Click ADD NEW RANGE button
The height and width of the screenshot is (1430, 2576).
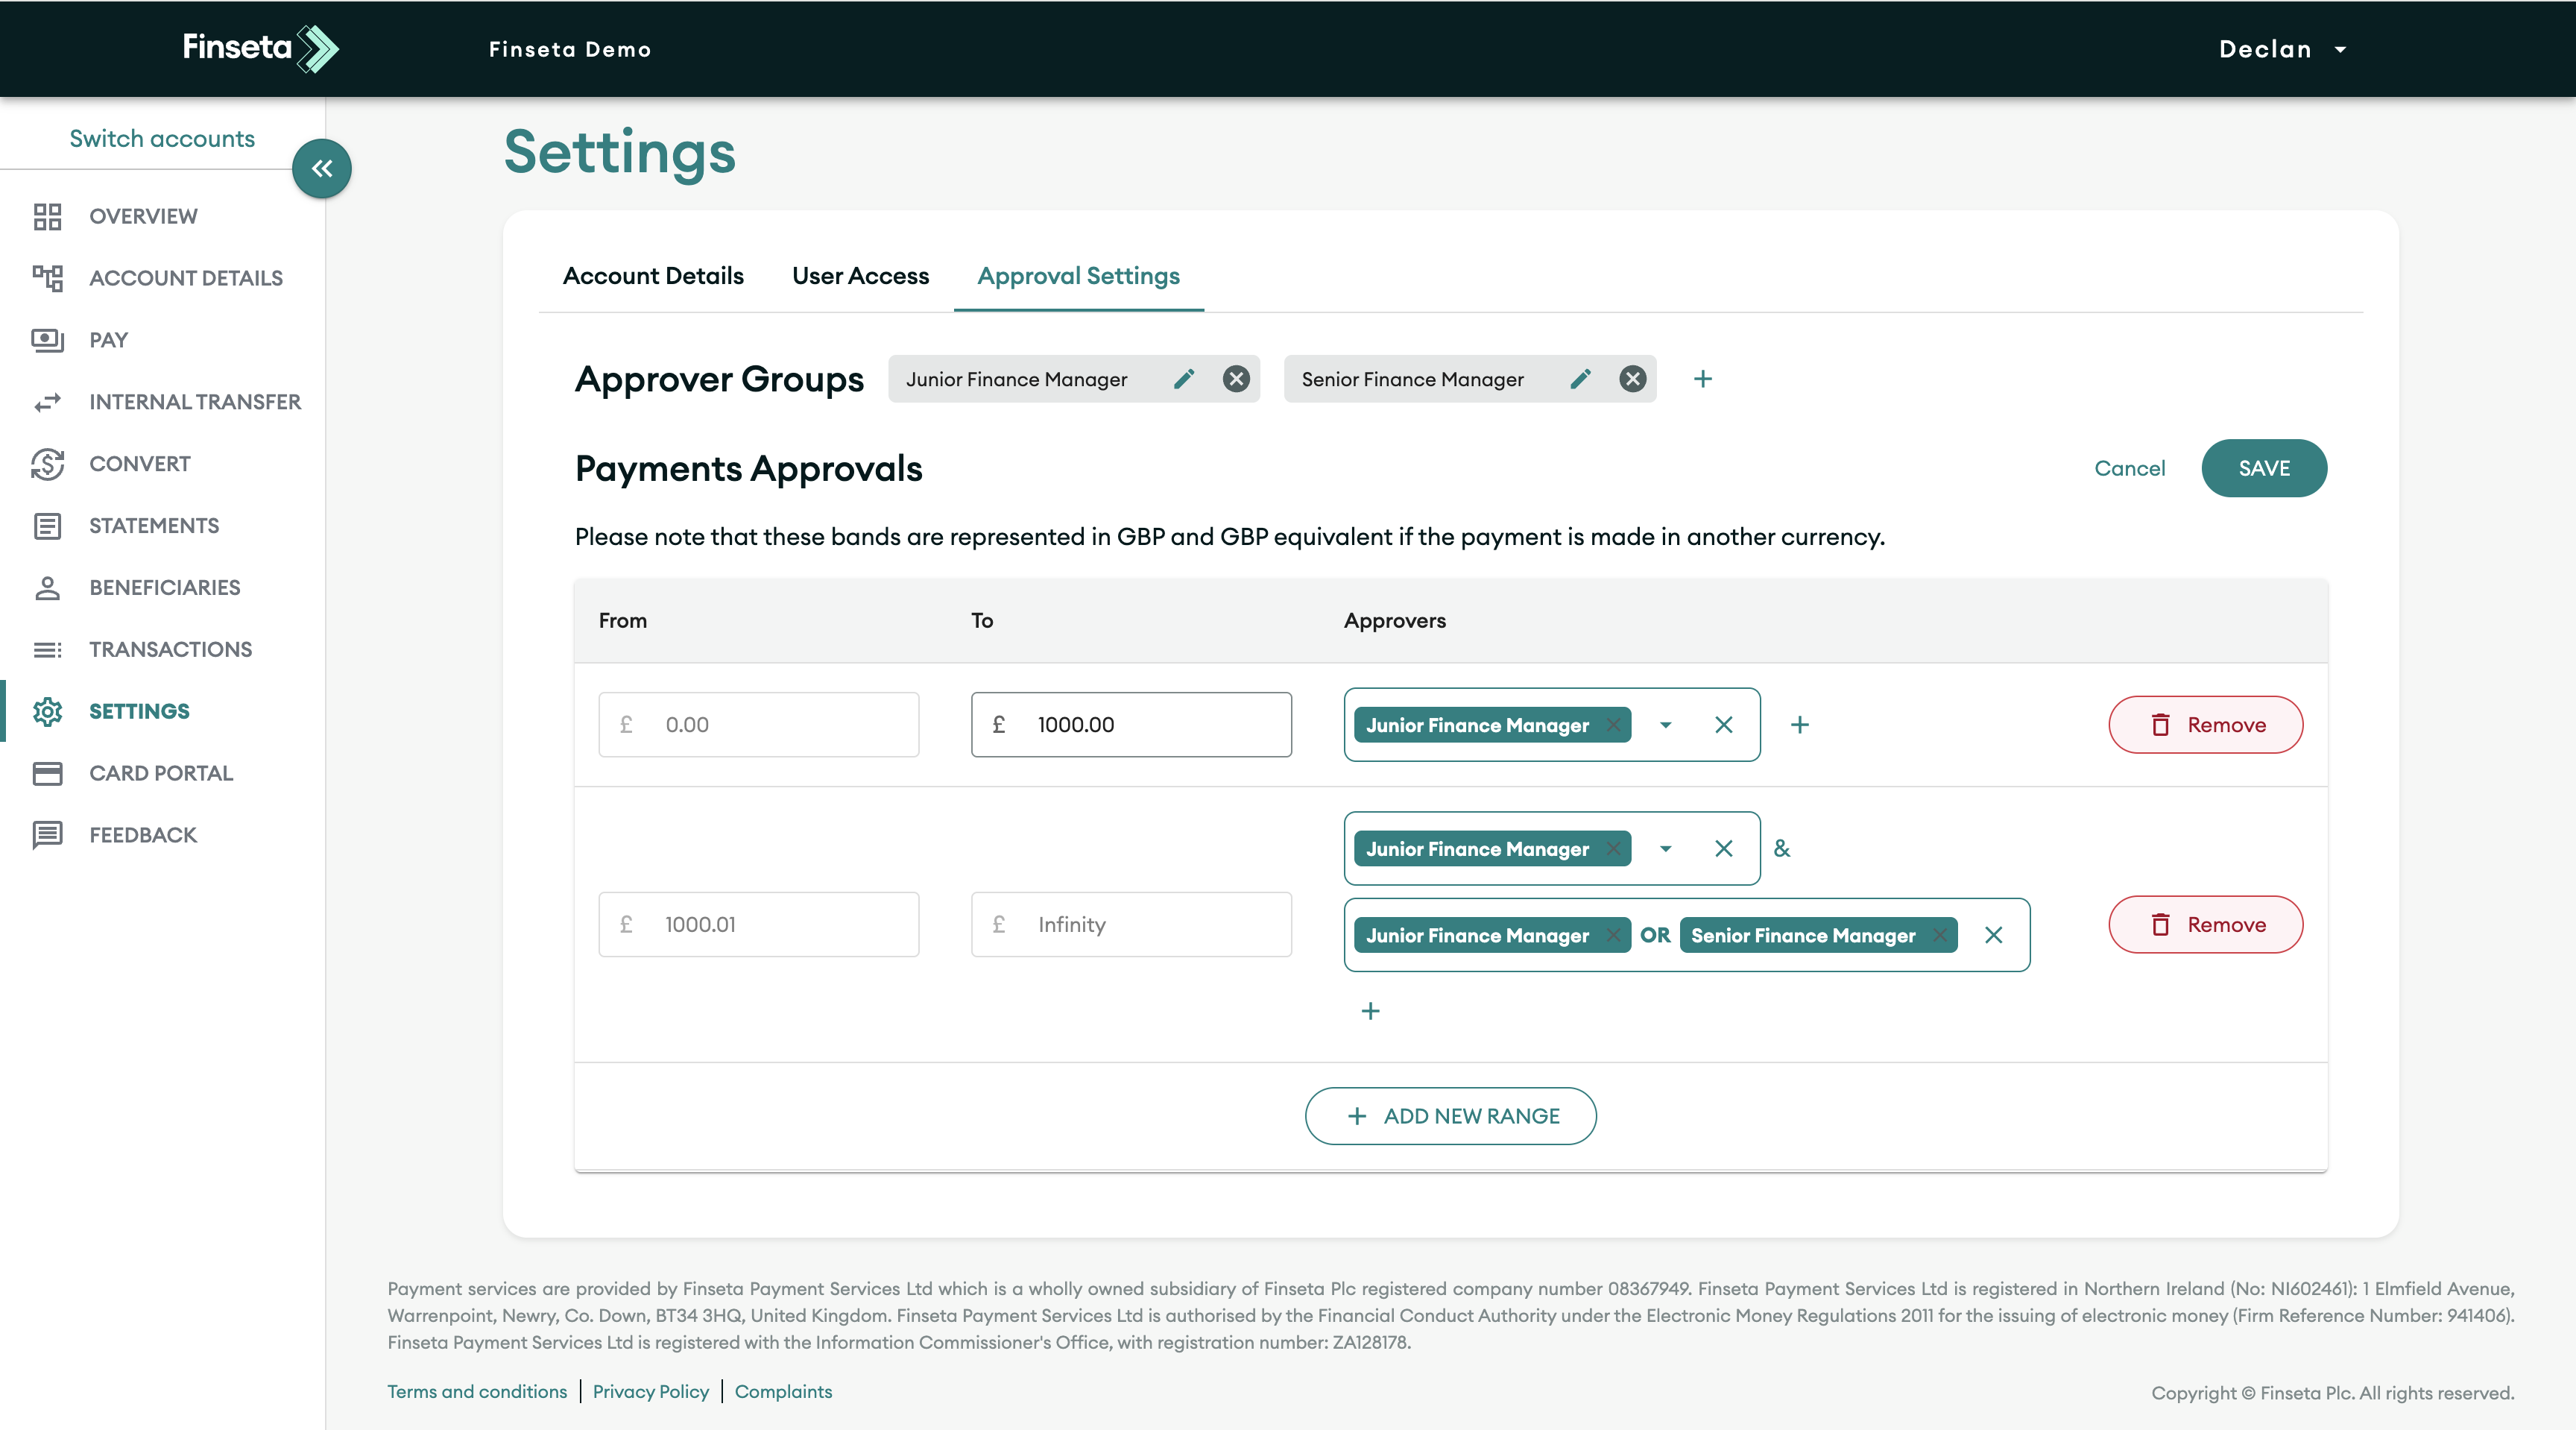(x=1450, y=1116)
